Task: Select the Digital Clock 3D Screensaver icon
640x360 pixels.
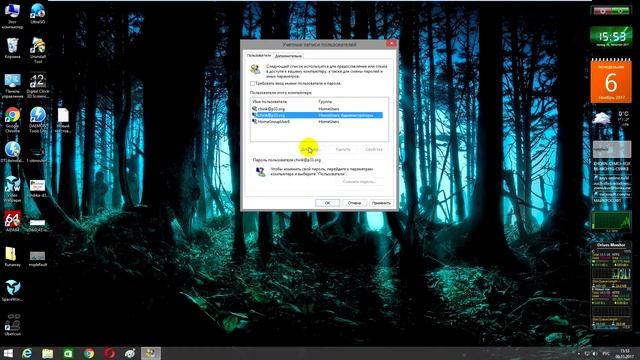Action: [x=38, y=86]
